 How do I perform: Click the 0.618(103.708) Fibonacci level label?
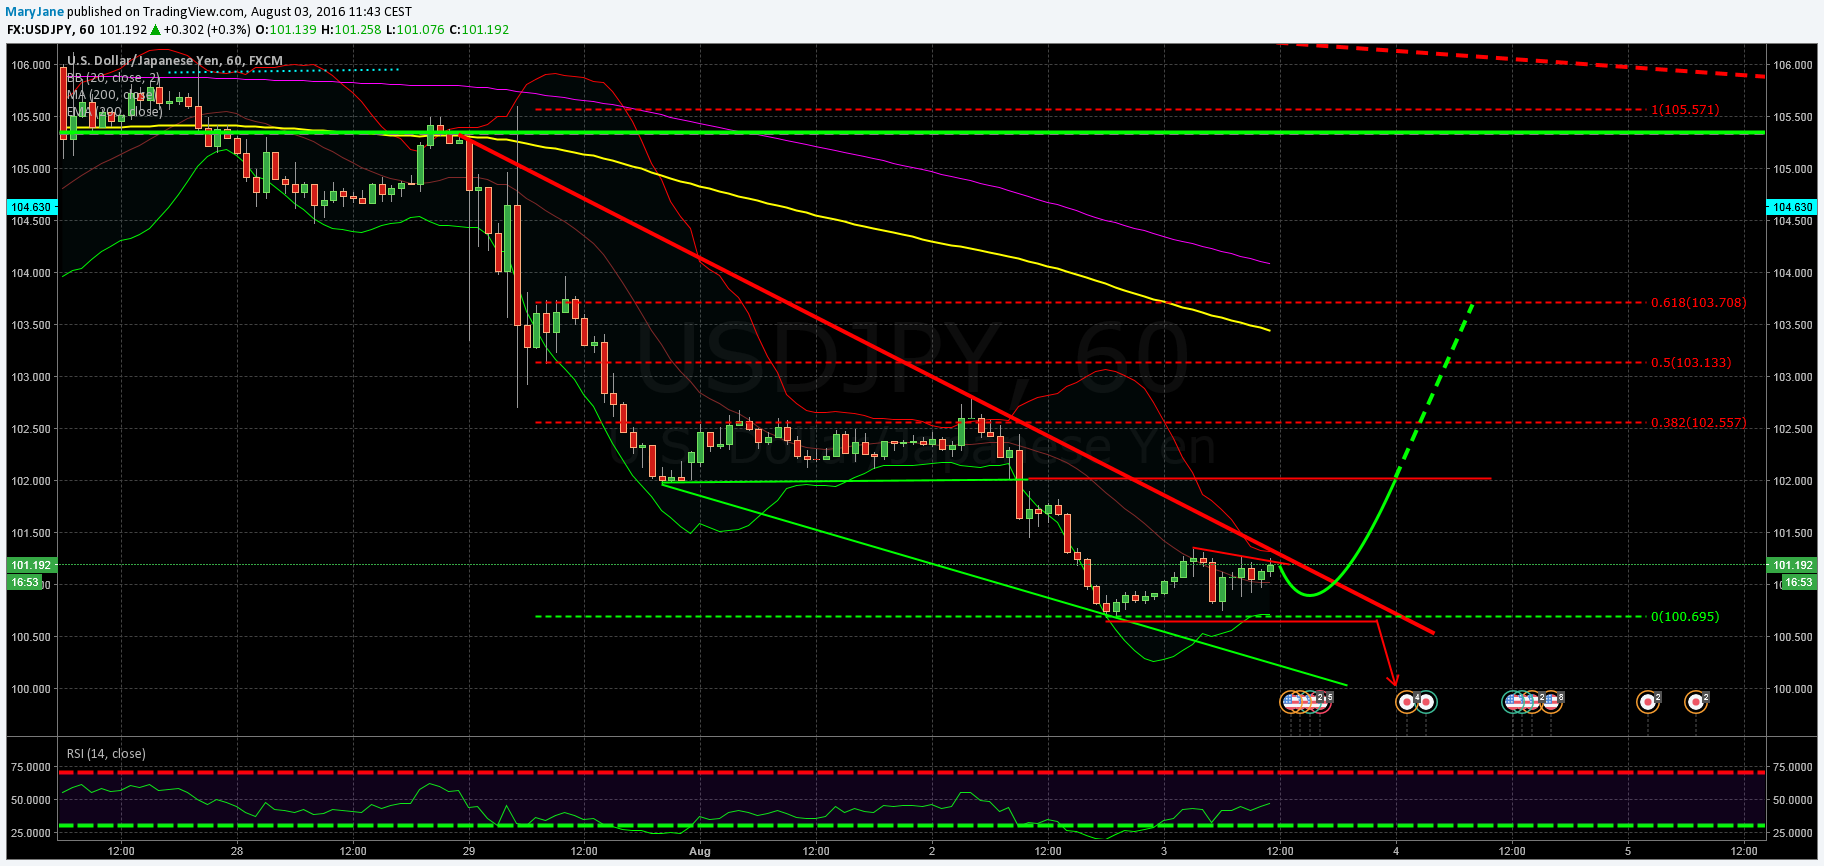tap(1699, 302)
